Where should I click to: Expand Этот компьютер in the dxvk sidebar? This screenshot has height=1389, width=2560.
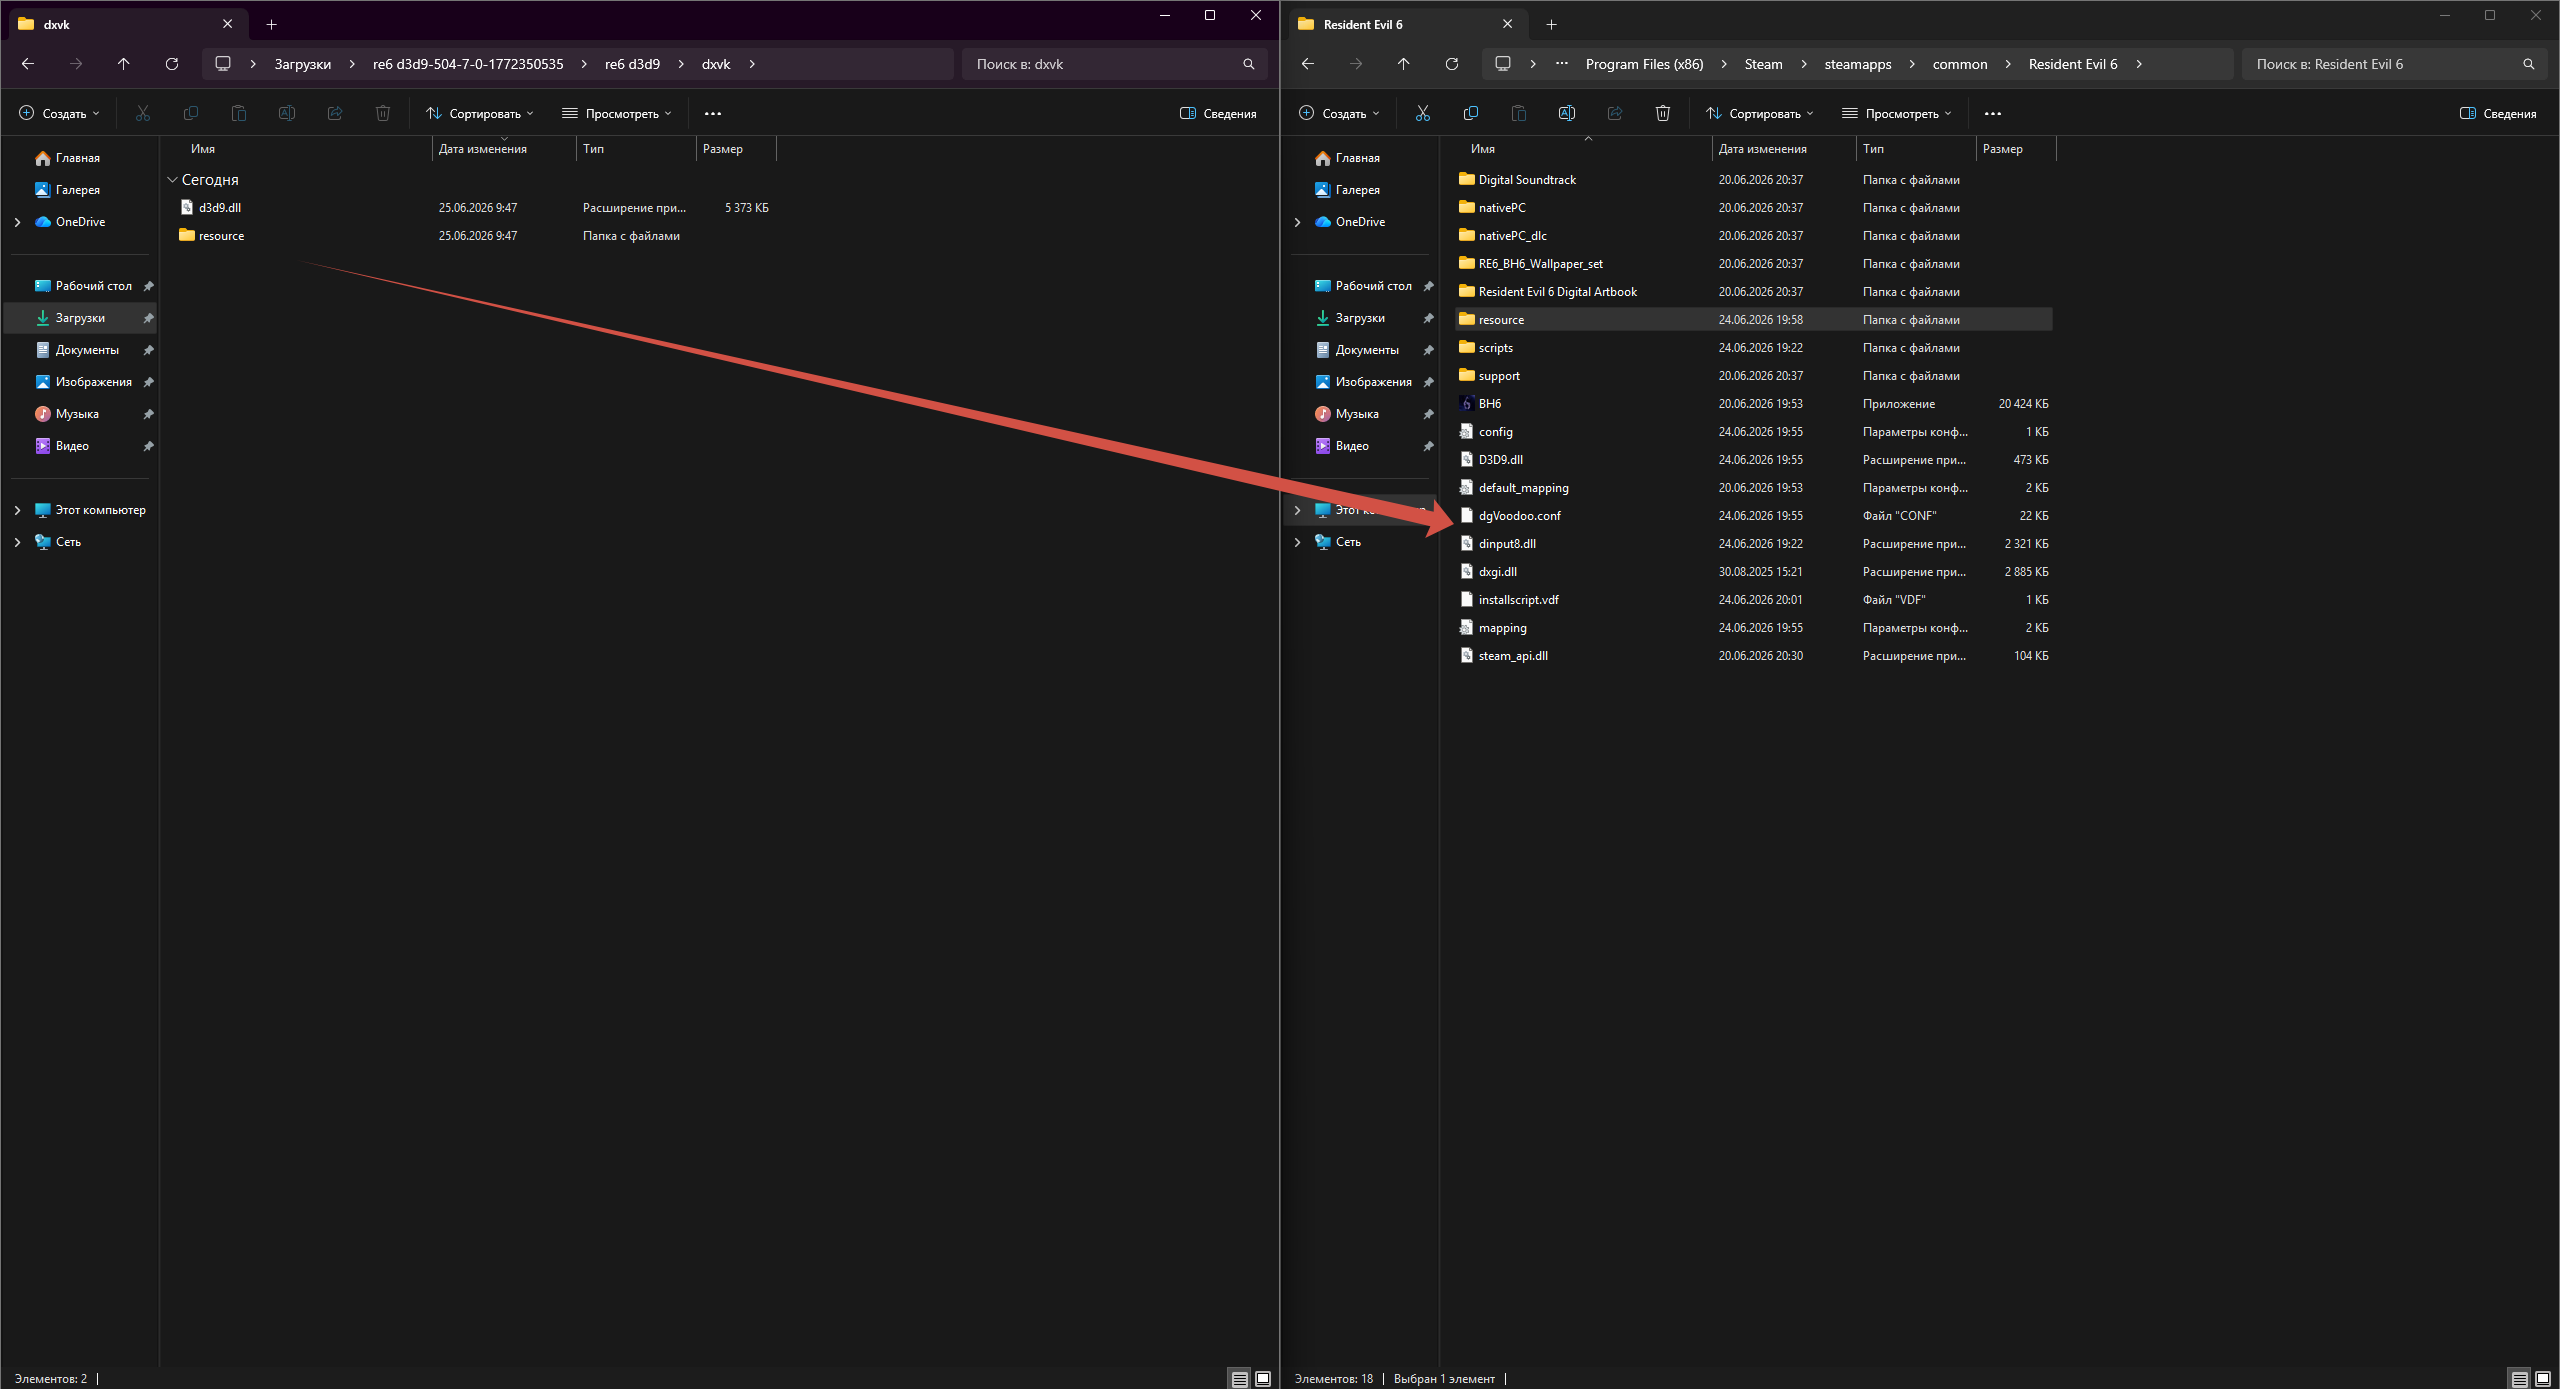point(17,510)
